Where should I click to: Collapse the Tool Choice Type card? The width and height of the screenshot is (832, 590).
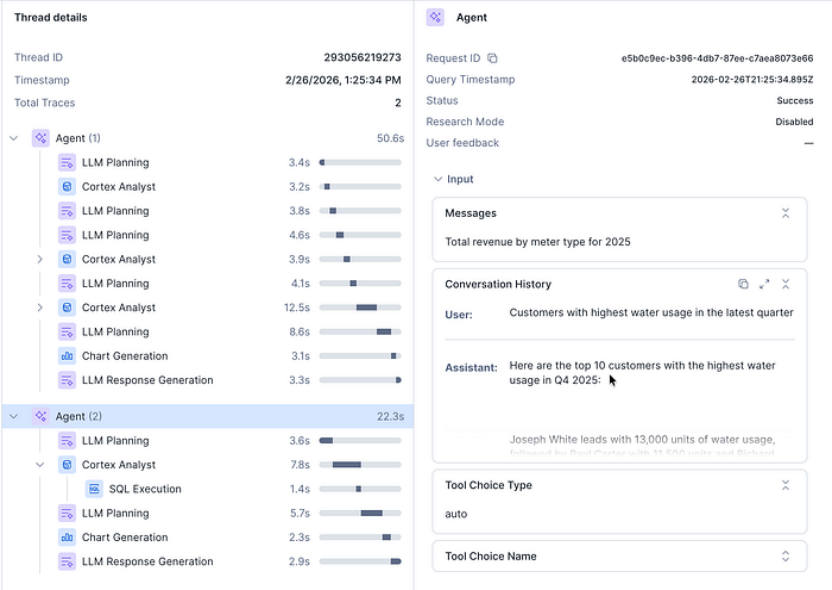click(786, 485)
